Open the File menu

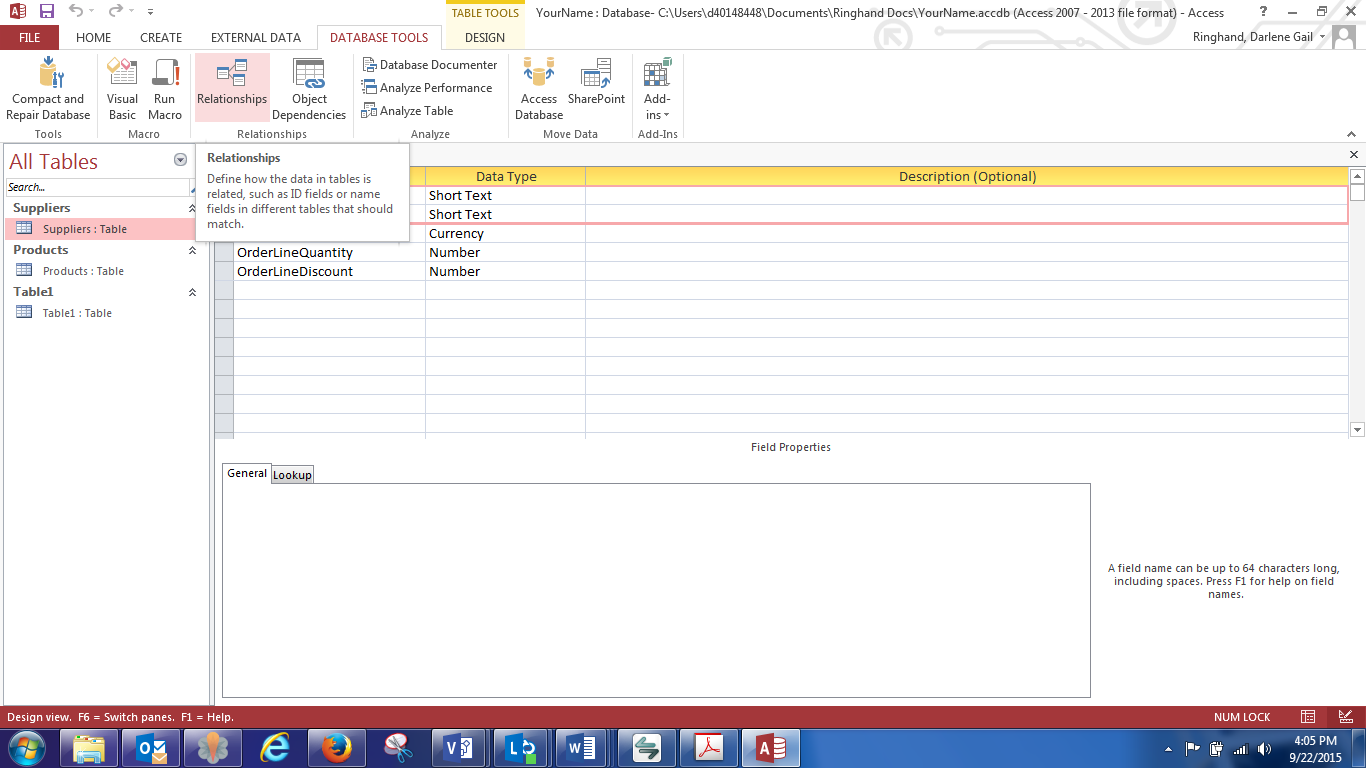[29, 38]
